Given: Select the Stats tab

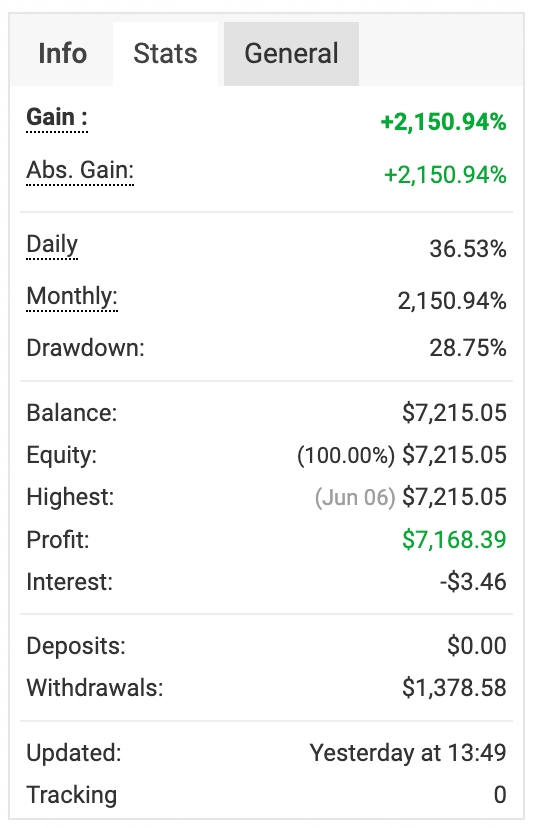Looking at the screenshot, I should point(165,53).
